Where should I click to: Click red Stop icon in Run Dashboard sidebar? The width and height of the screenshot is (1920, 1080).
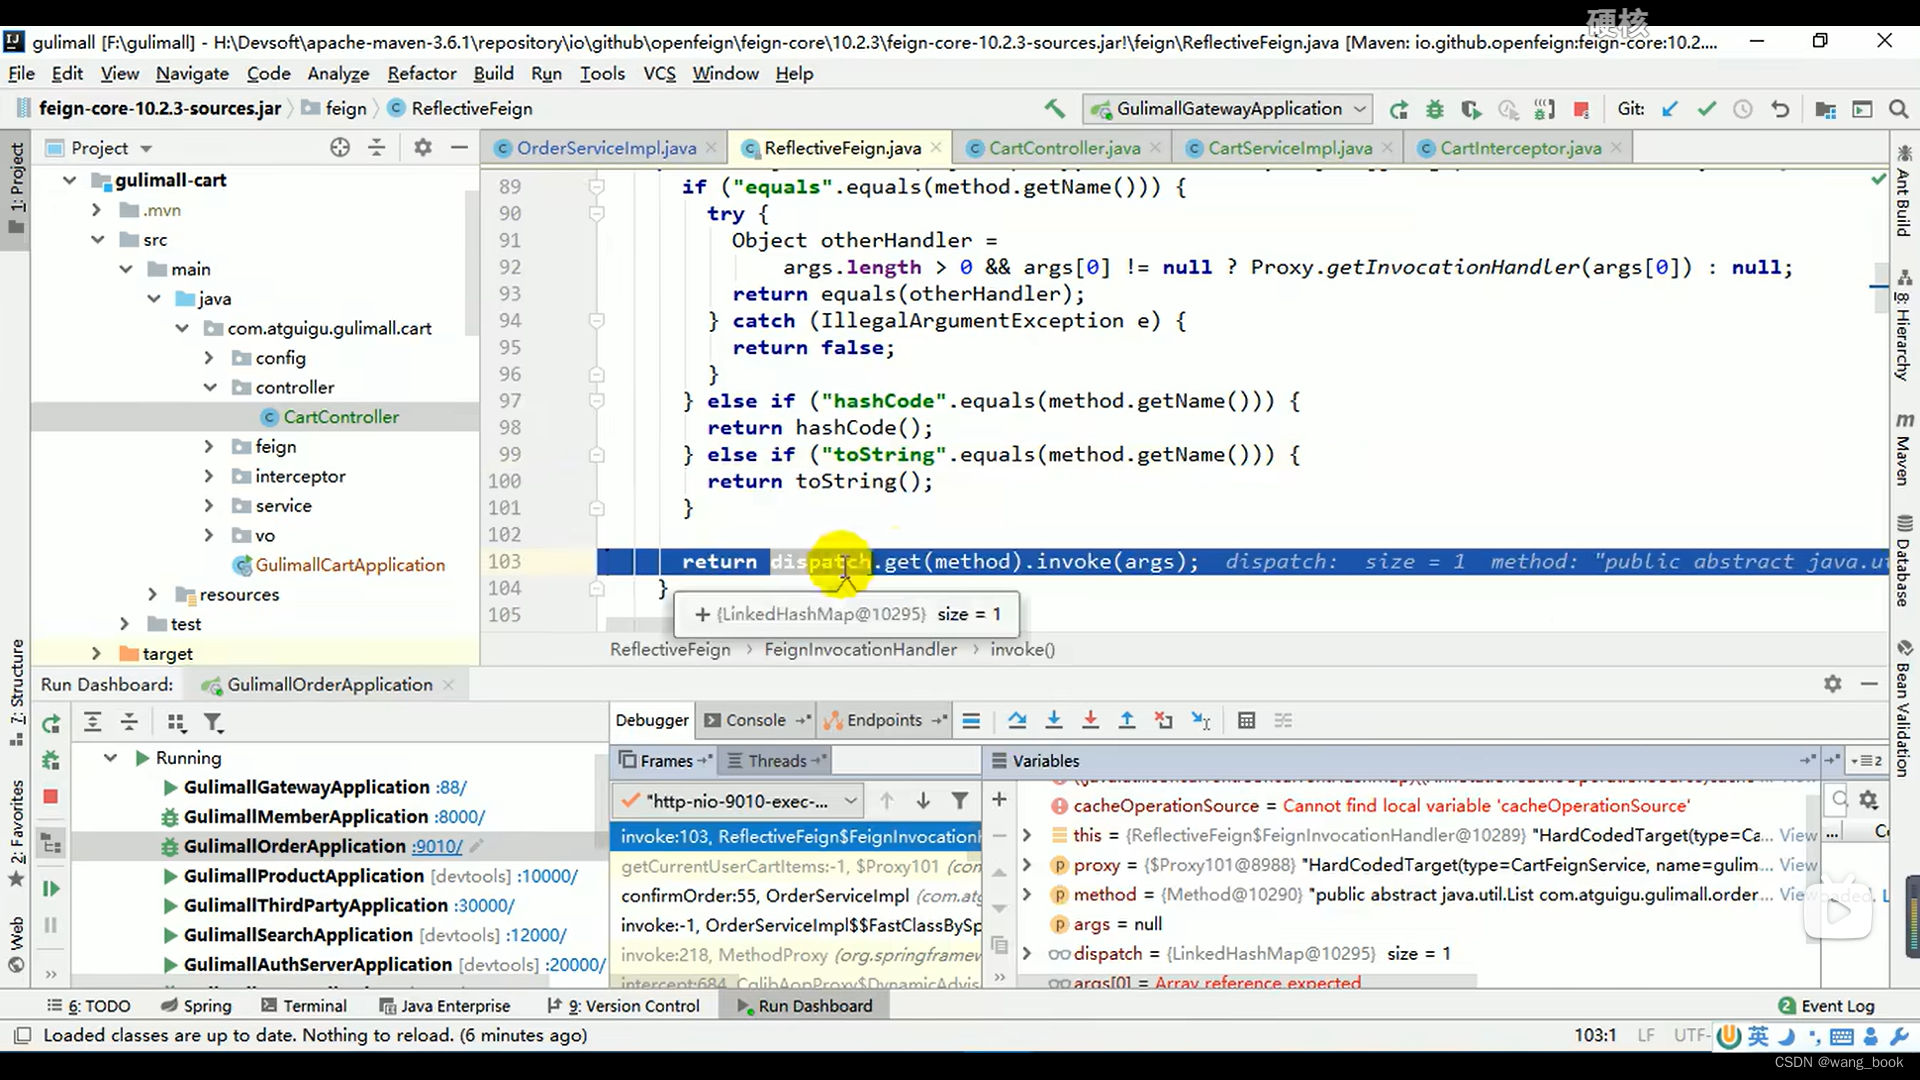pos(51,796)
